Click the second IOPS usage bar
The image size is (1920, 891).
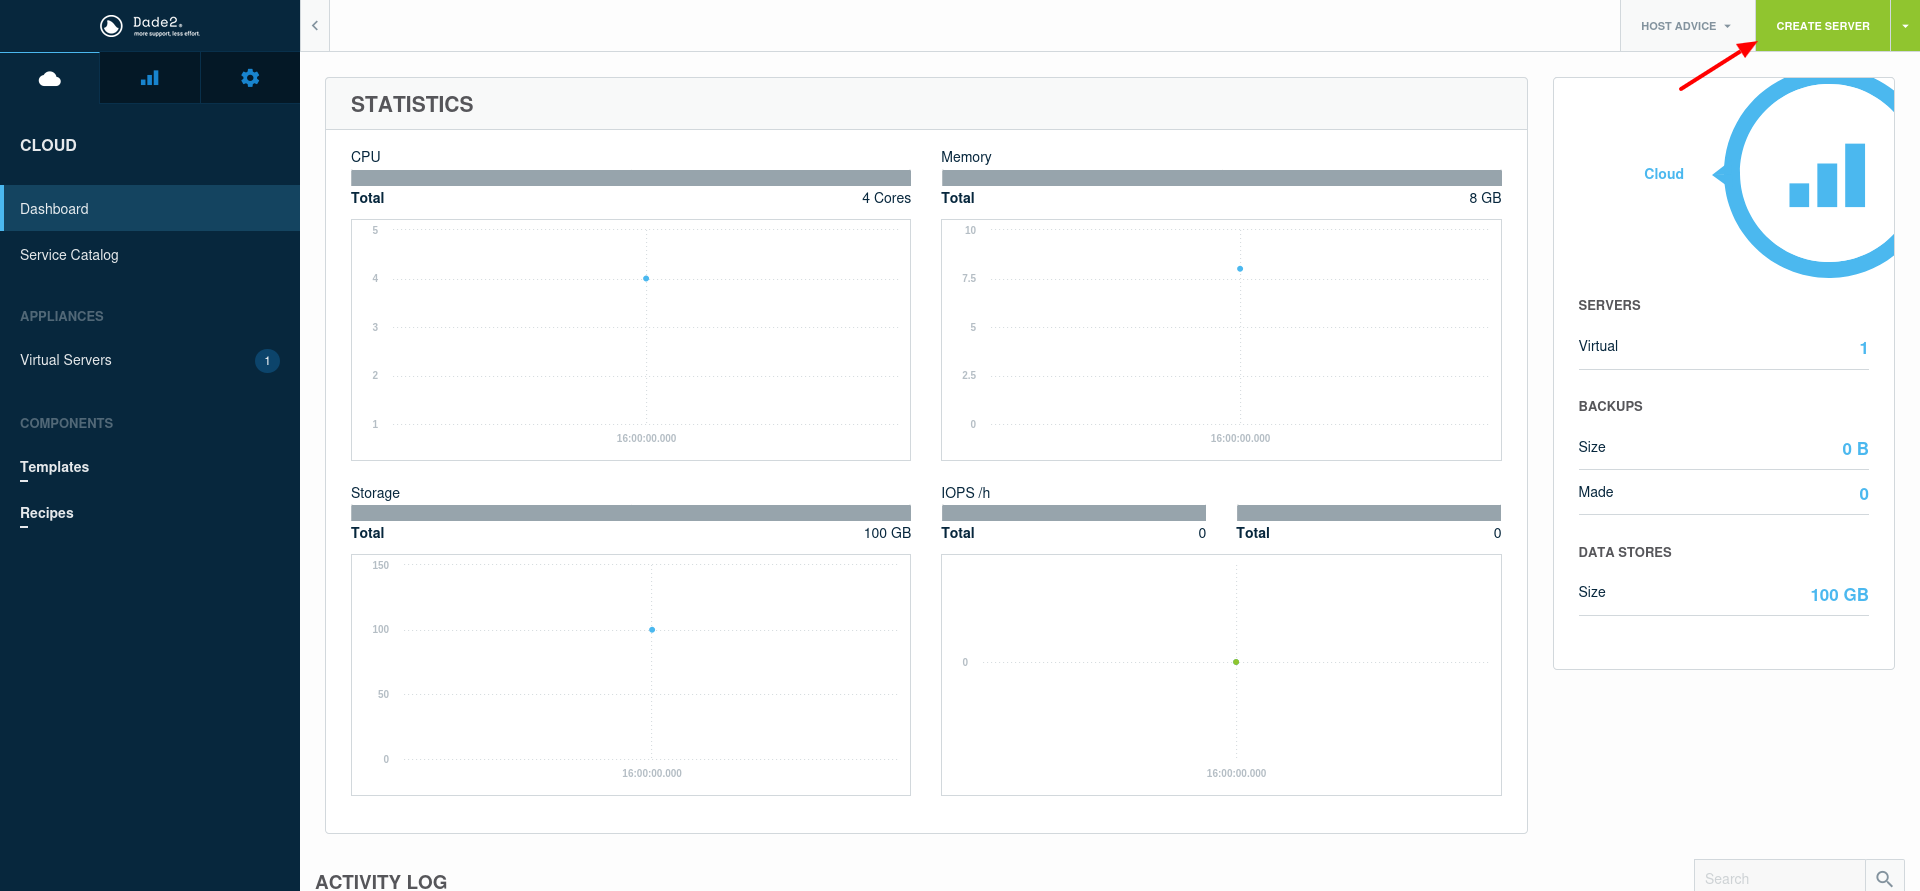tap(1369, 513)
